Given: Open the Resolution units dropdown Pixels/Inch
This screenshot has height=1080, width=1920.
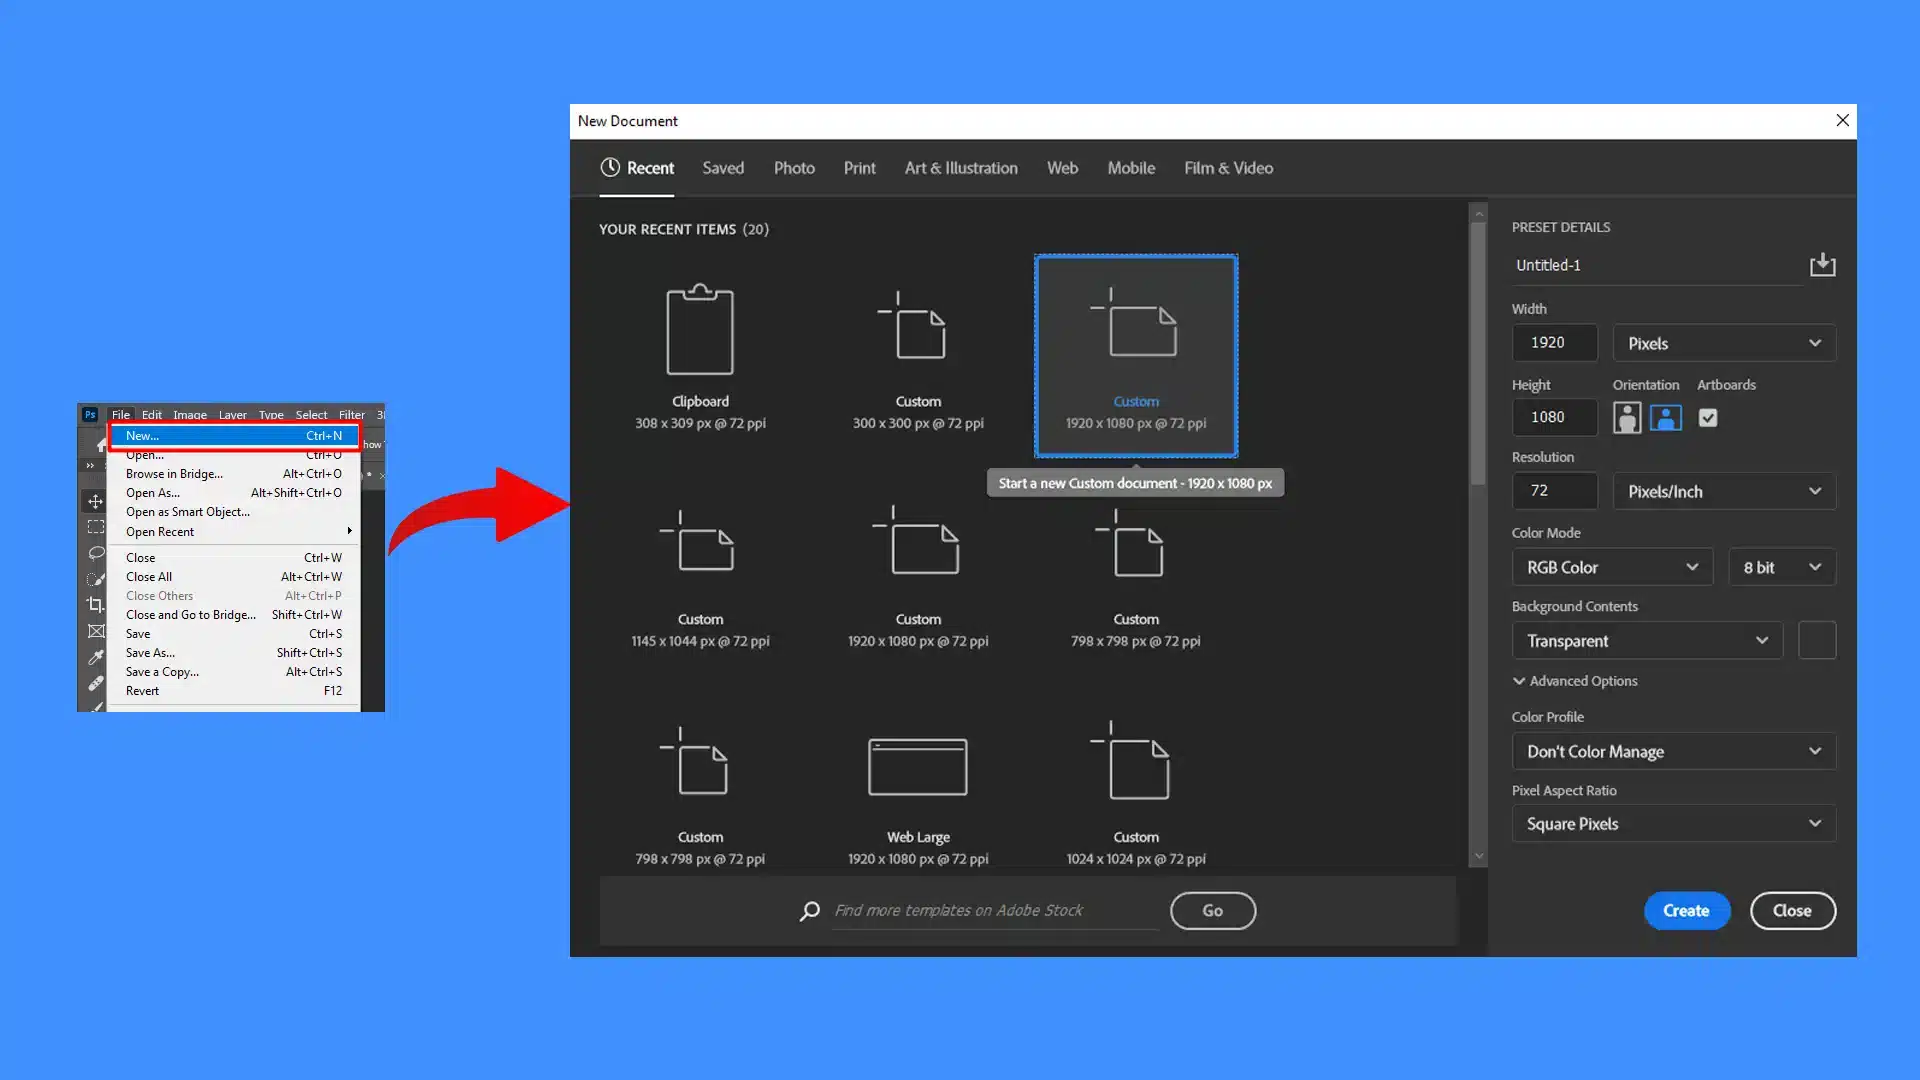Looking at the screenshot, I should pos(1724,491).
